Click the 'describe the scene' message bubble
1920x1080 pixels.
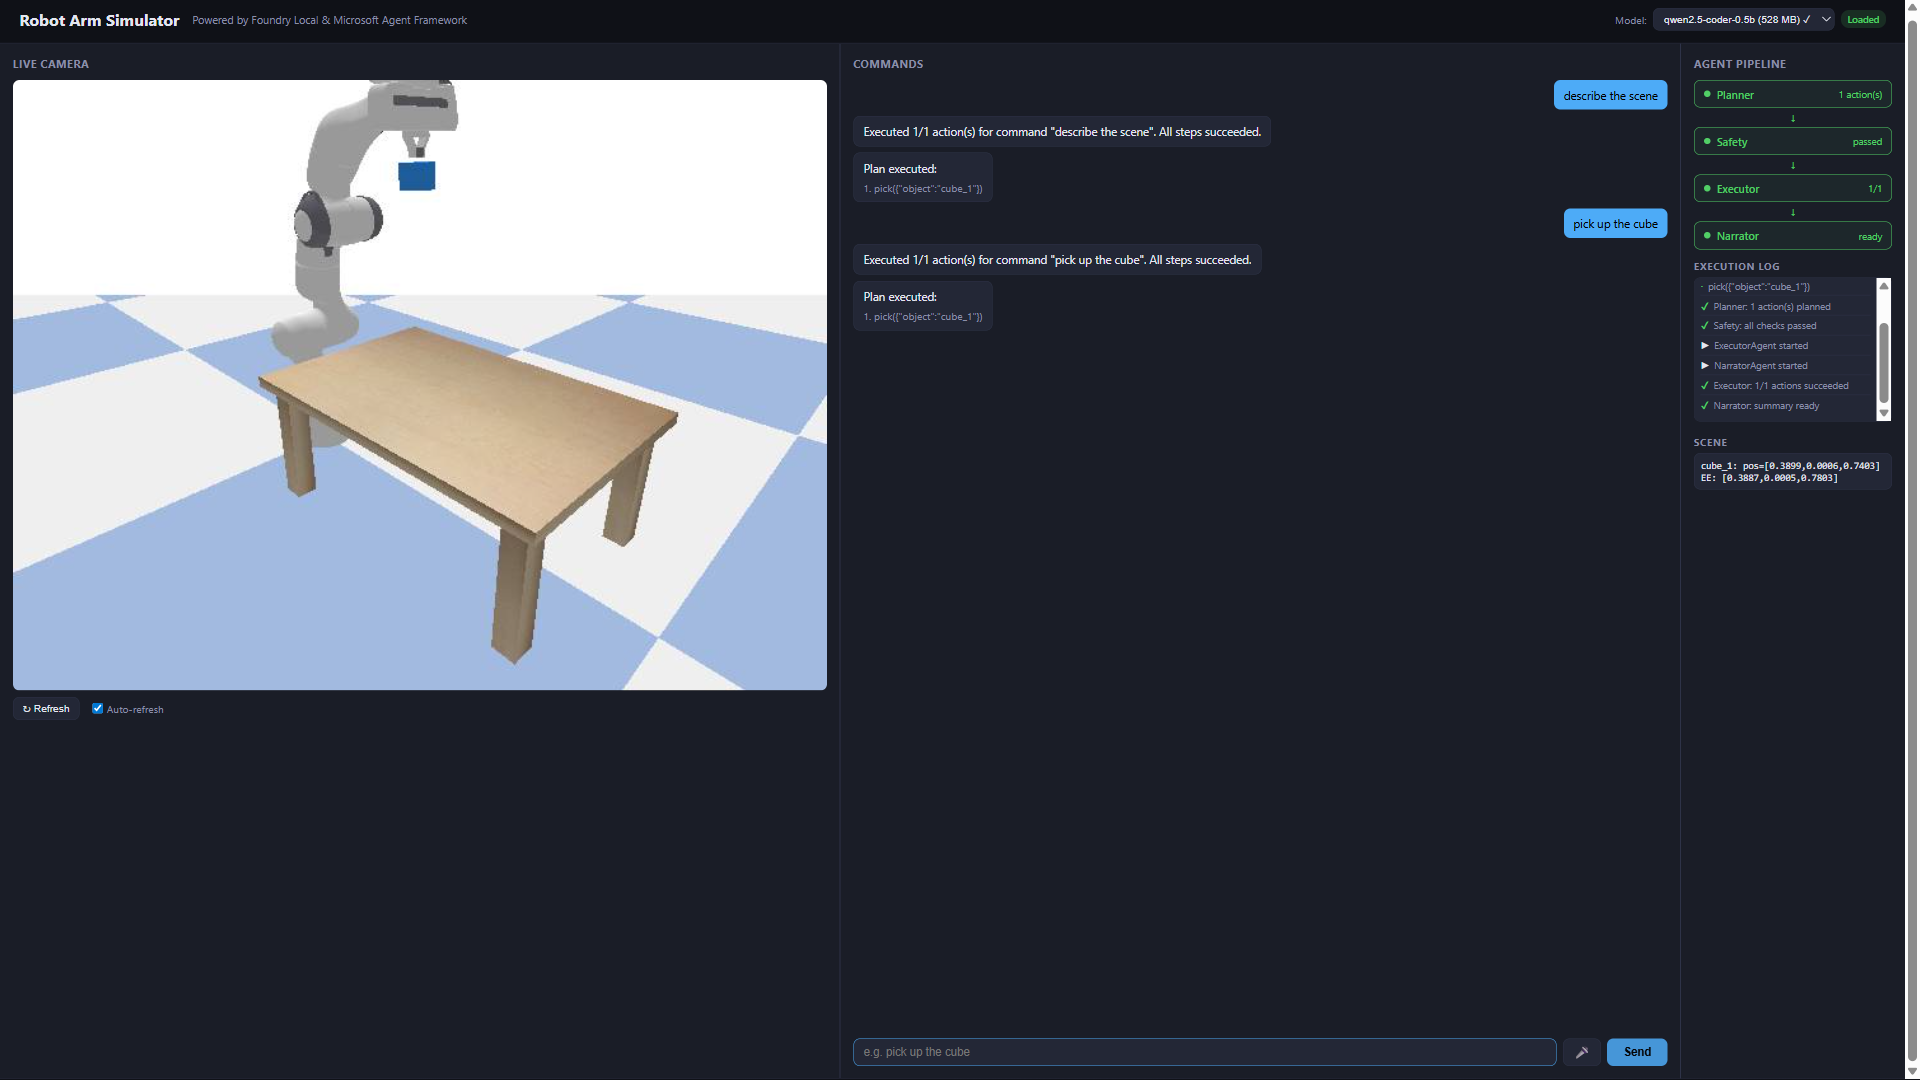pyautogui.click(x=1610, y=96)
